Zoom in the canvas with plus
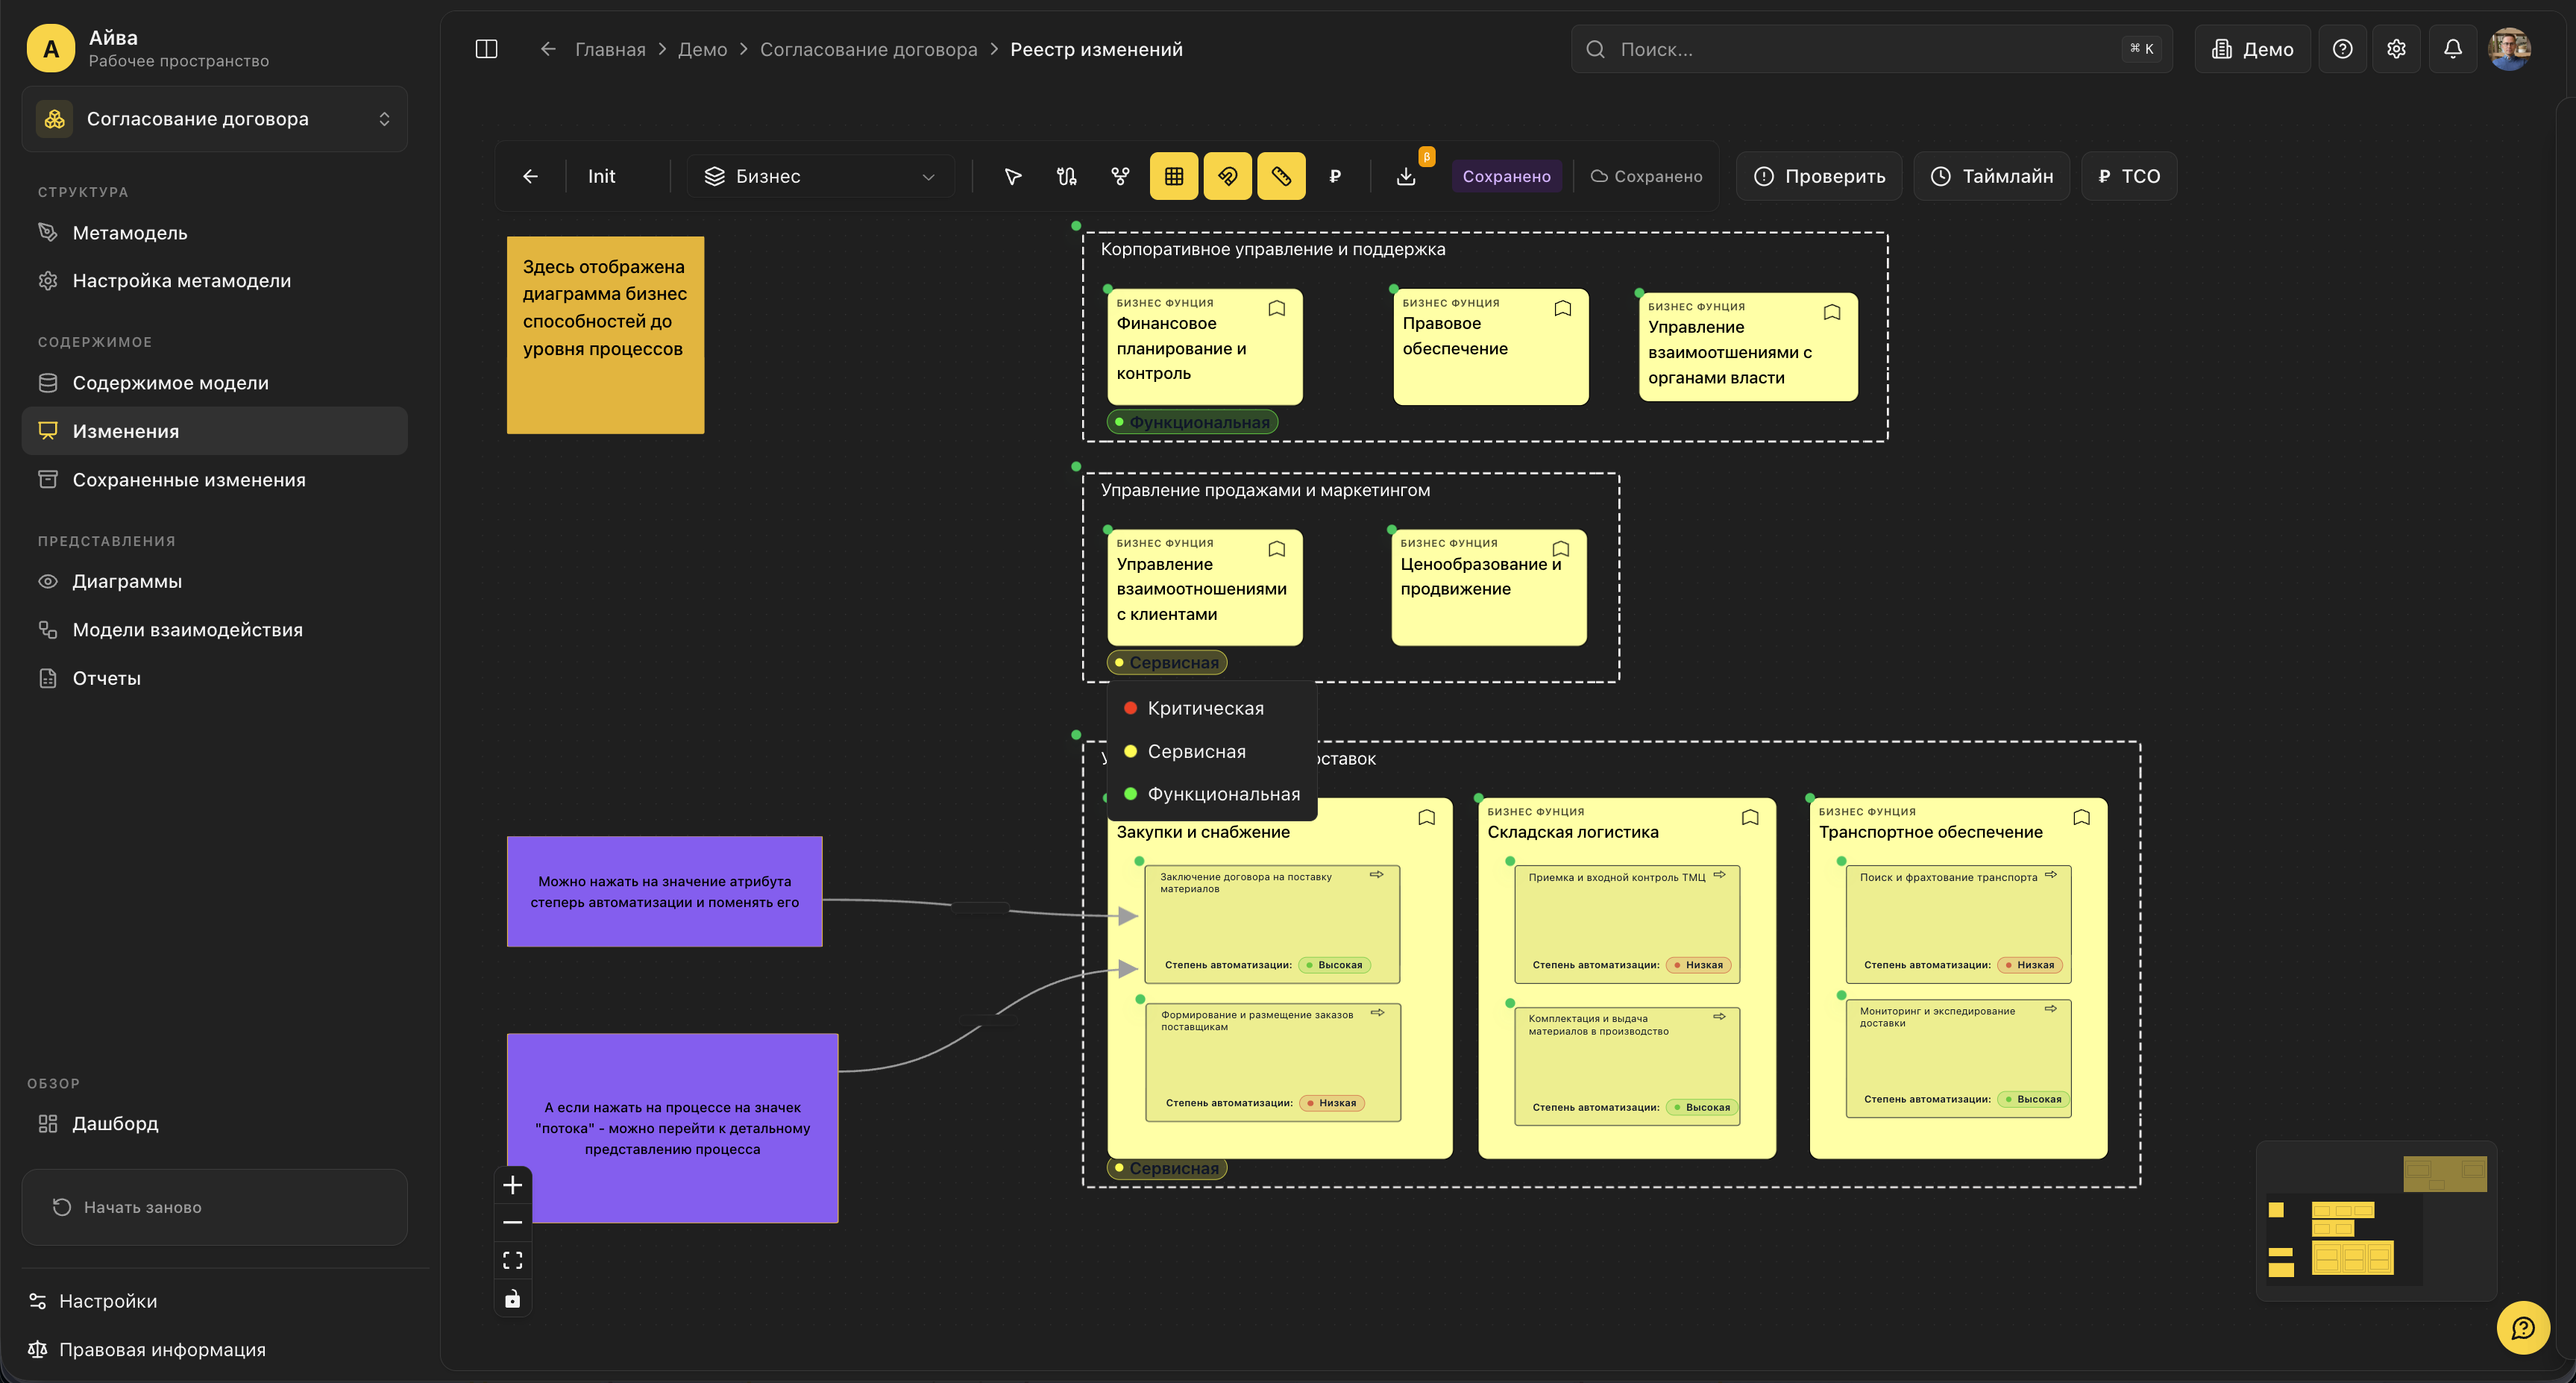The height and width of the screenshot is (1383, 2576). pyautogui.click(x=513, y=1185)
